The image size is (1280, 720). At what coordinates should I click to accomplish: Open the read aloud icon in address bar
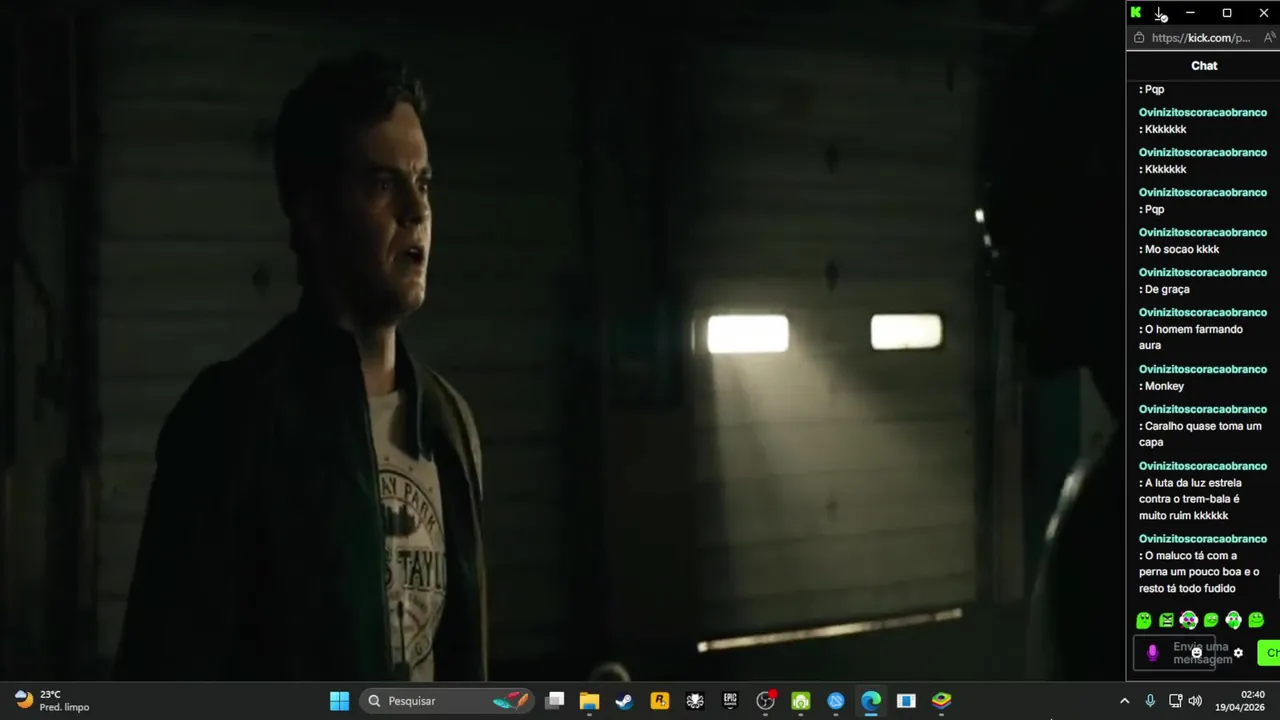(x=1269, y=38)
